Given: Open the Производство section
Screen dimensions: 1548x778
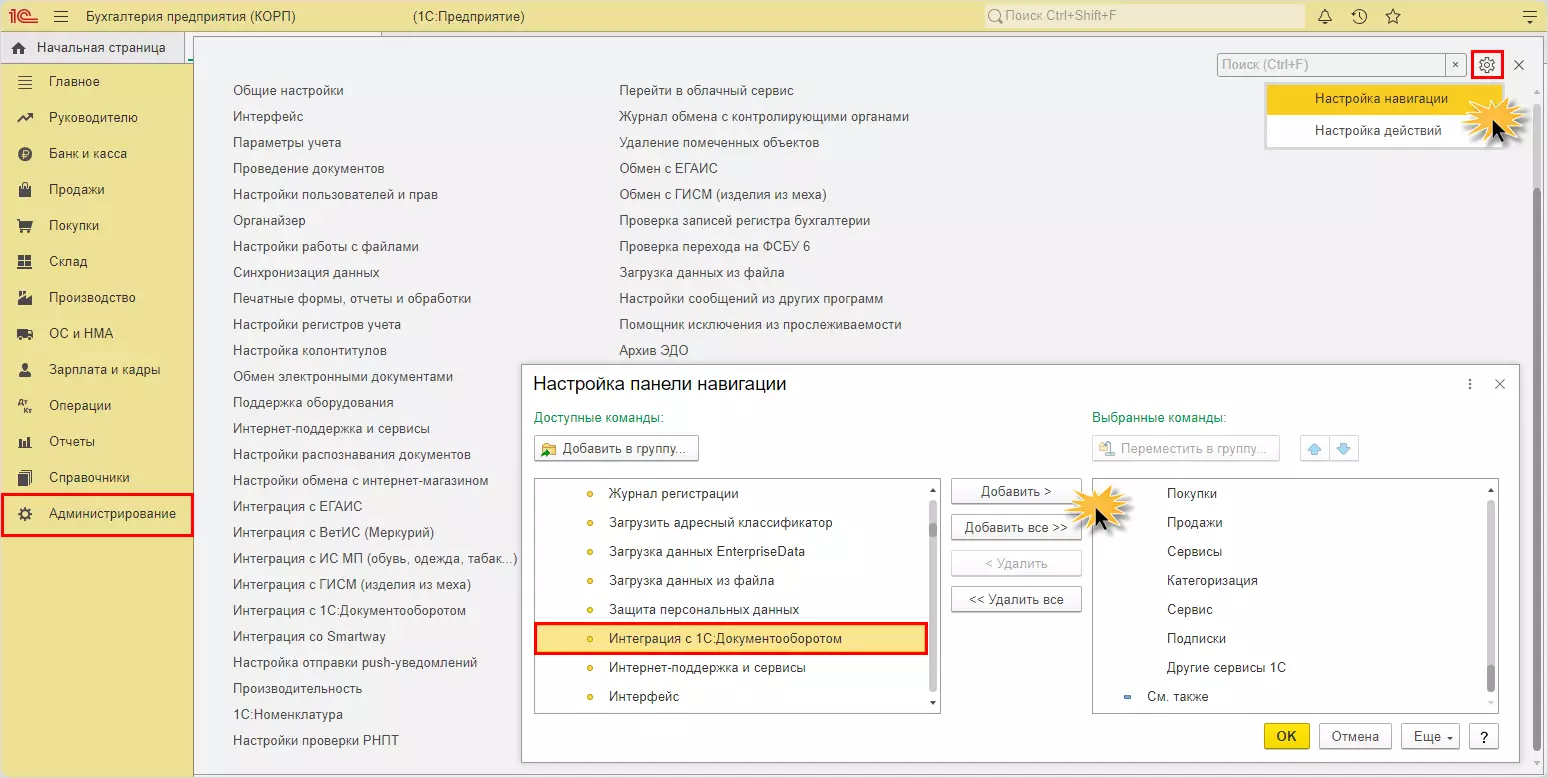Looking at the screenshot, I should pyautogui.click(x=96, y=298).
